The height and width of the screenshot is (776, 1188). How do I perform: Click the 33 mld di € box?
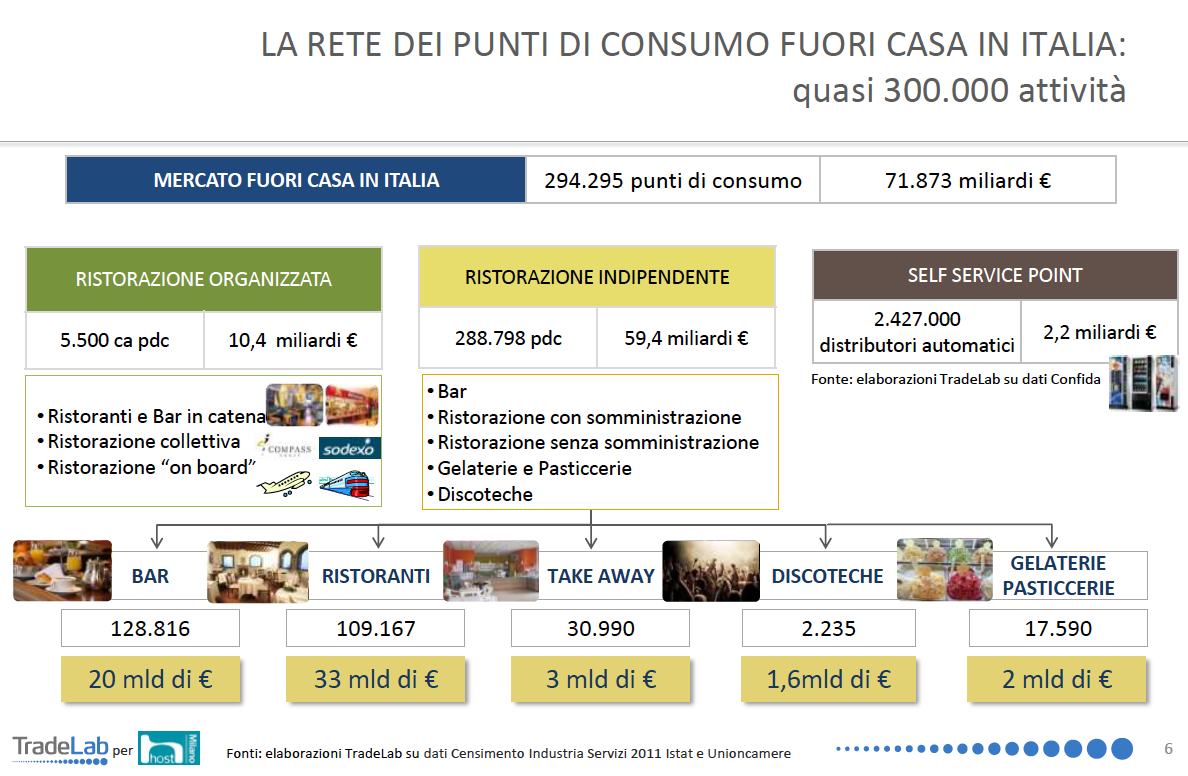click(x=375, y=679)
